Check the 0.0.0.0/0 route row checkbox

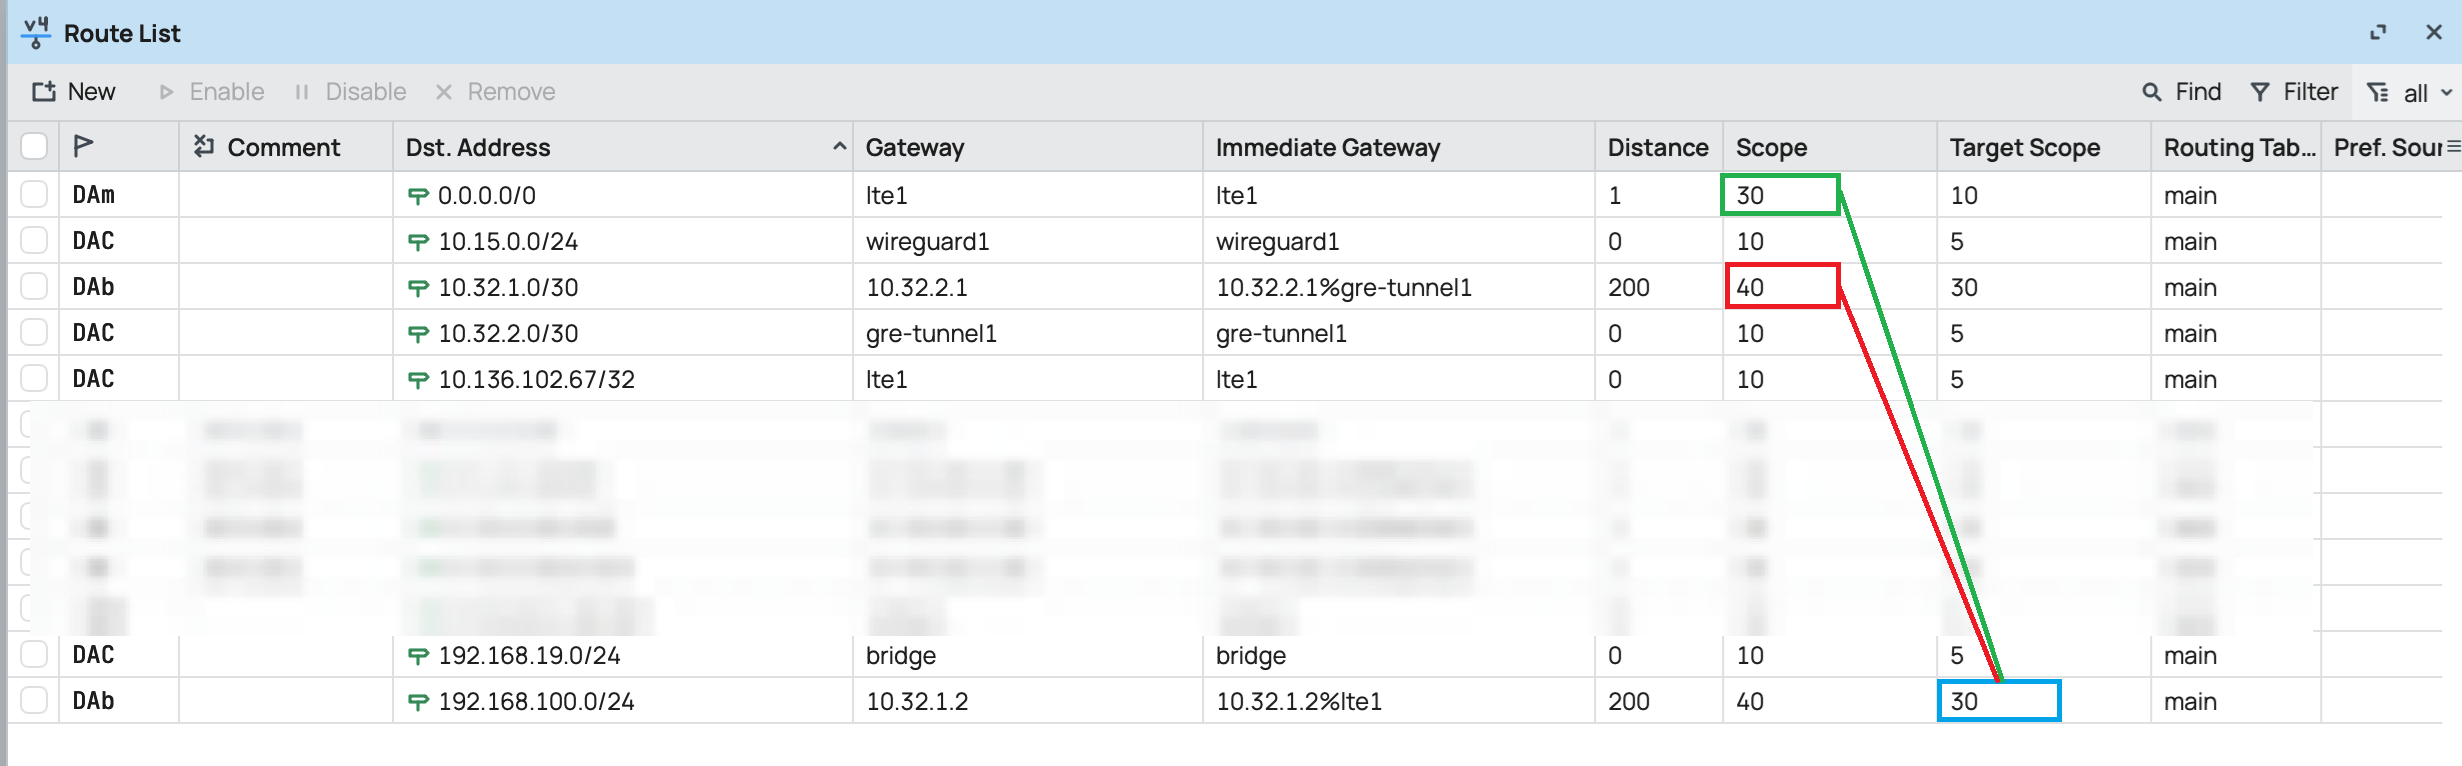[x=34, y=194]
